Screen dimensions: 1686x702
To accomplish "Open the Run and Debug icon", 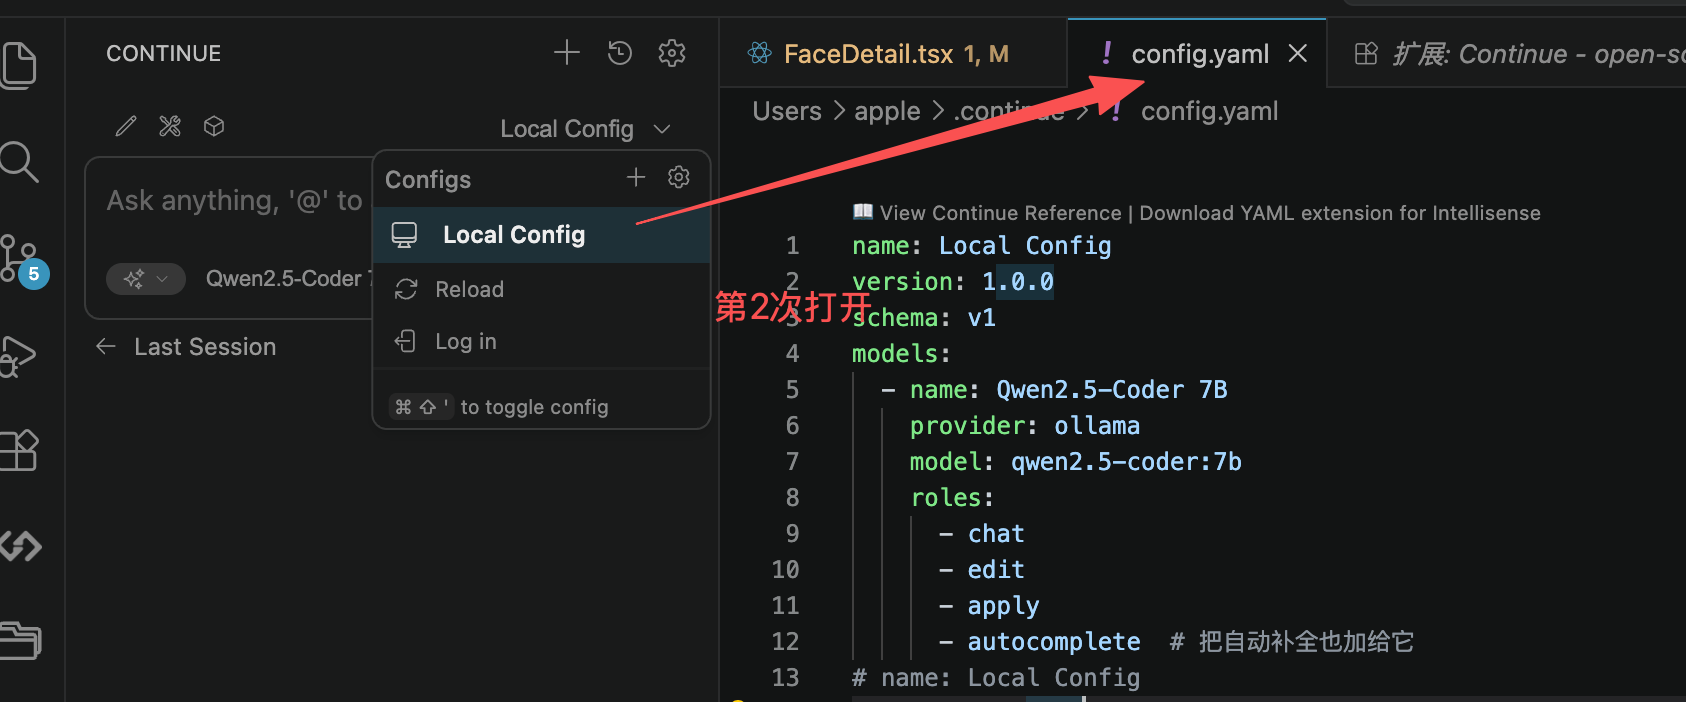I will (18, 356).
